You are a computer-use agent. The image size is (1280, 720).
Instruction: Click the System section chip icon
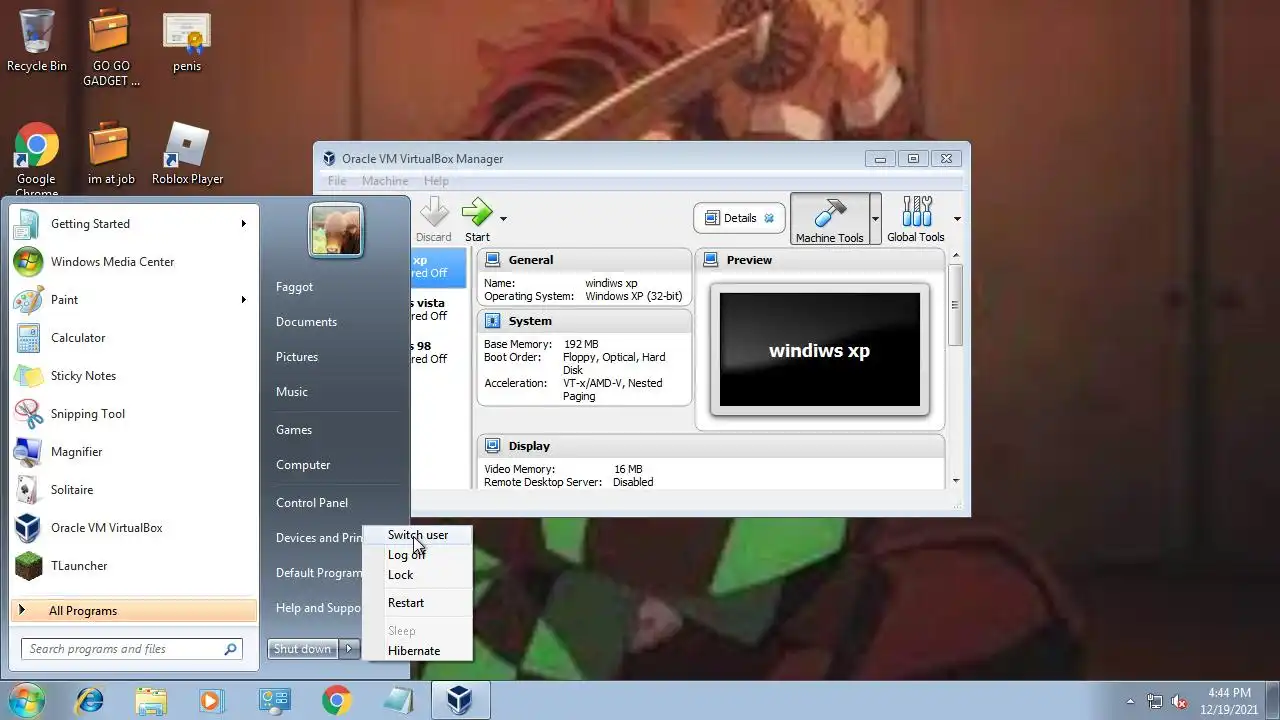click(x=493, y=321)
